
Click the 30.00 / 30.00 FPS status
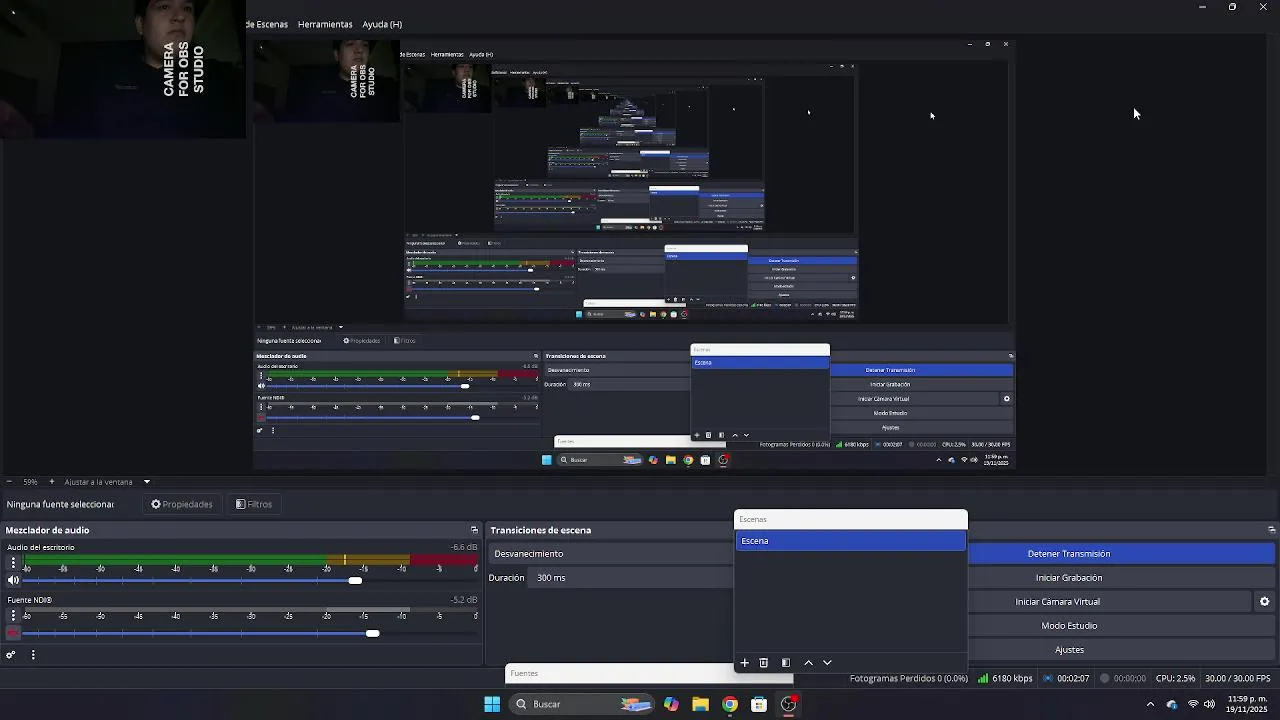click(x=1238, y=678)
